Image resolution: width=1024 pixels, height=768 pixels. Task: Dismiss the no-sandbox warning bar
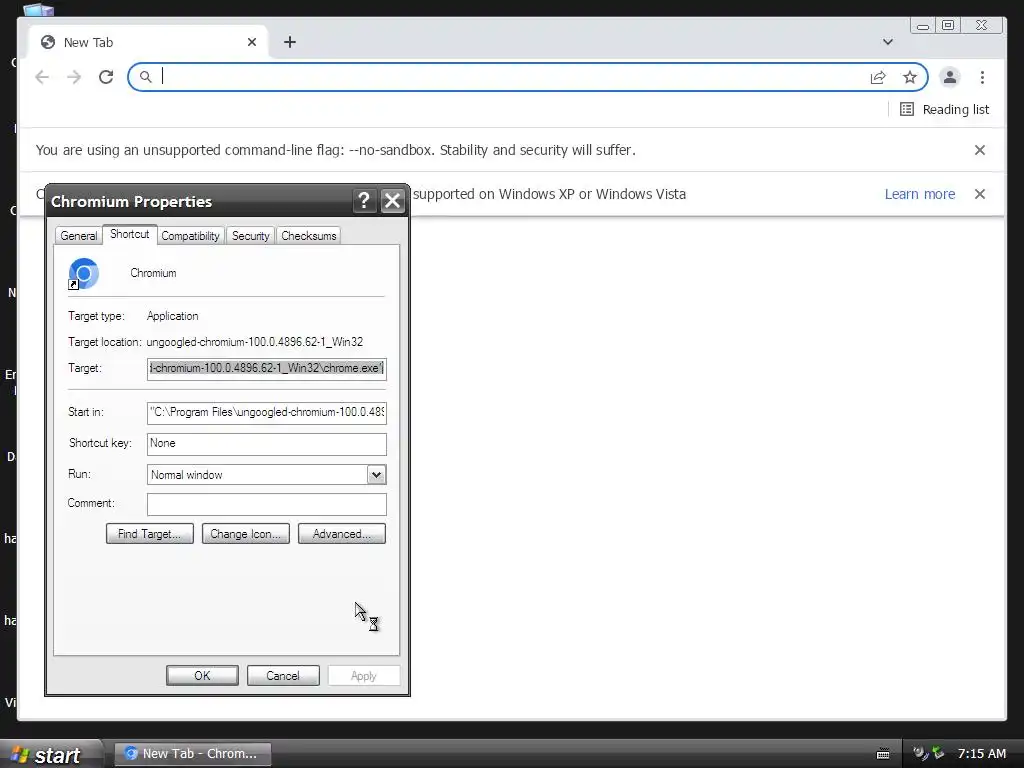(980, 150)
